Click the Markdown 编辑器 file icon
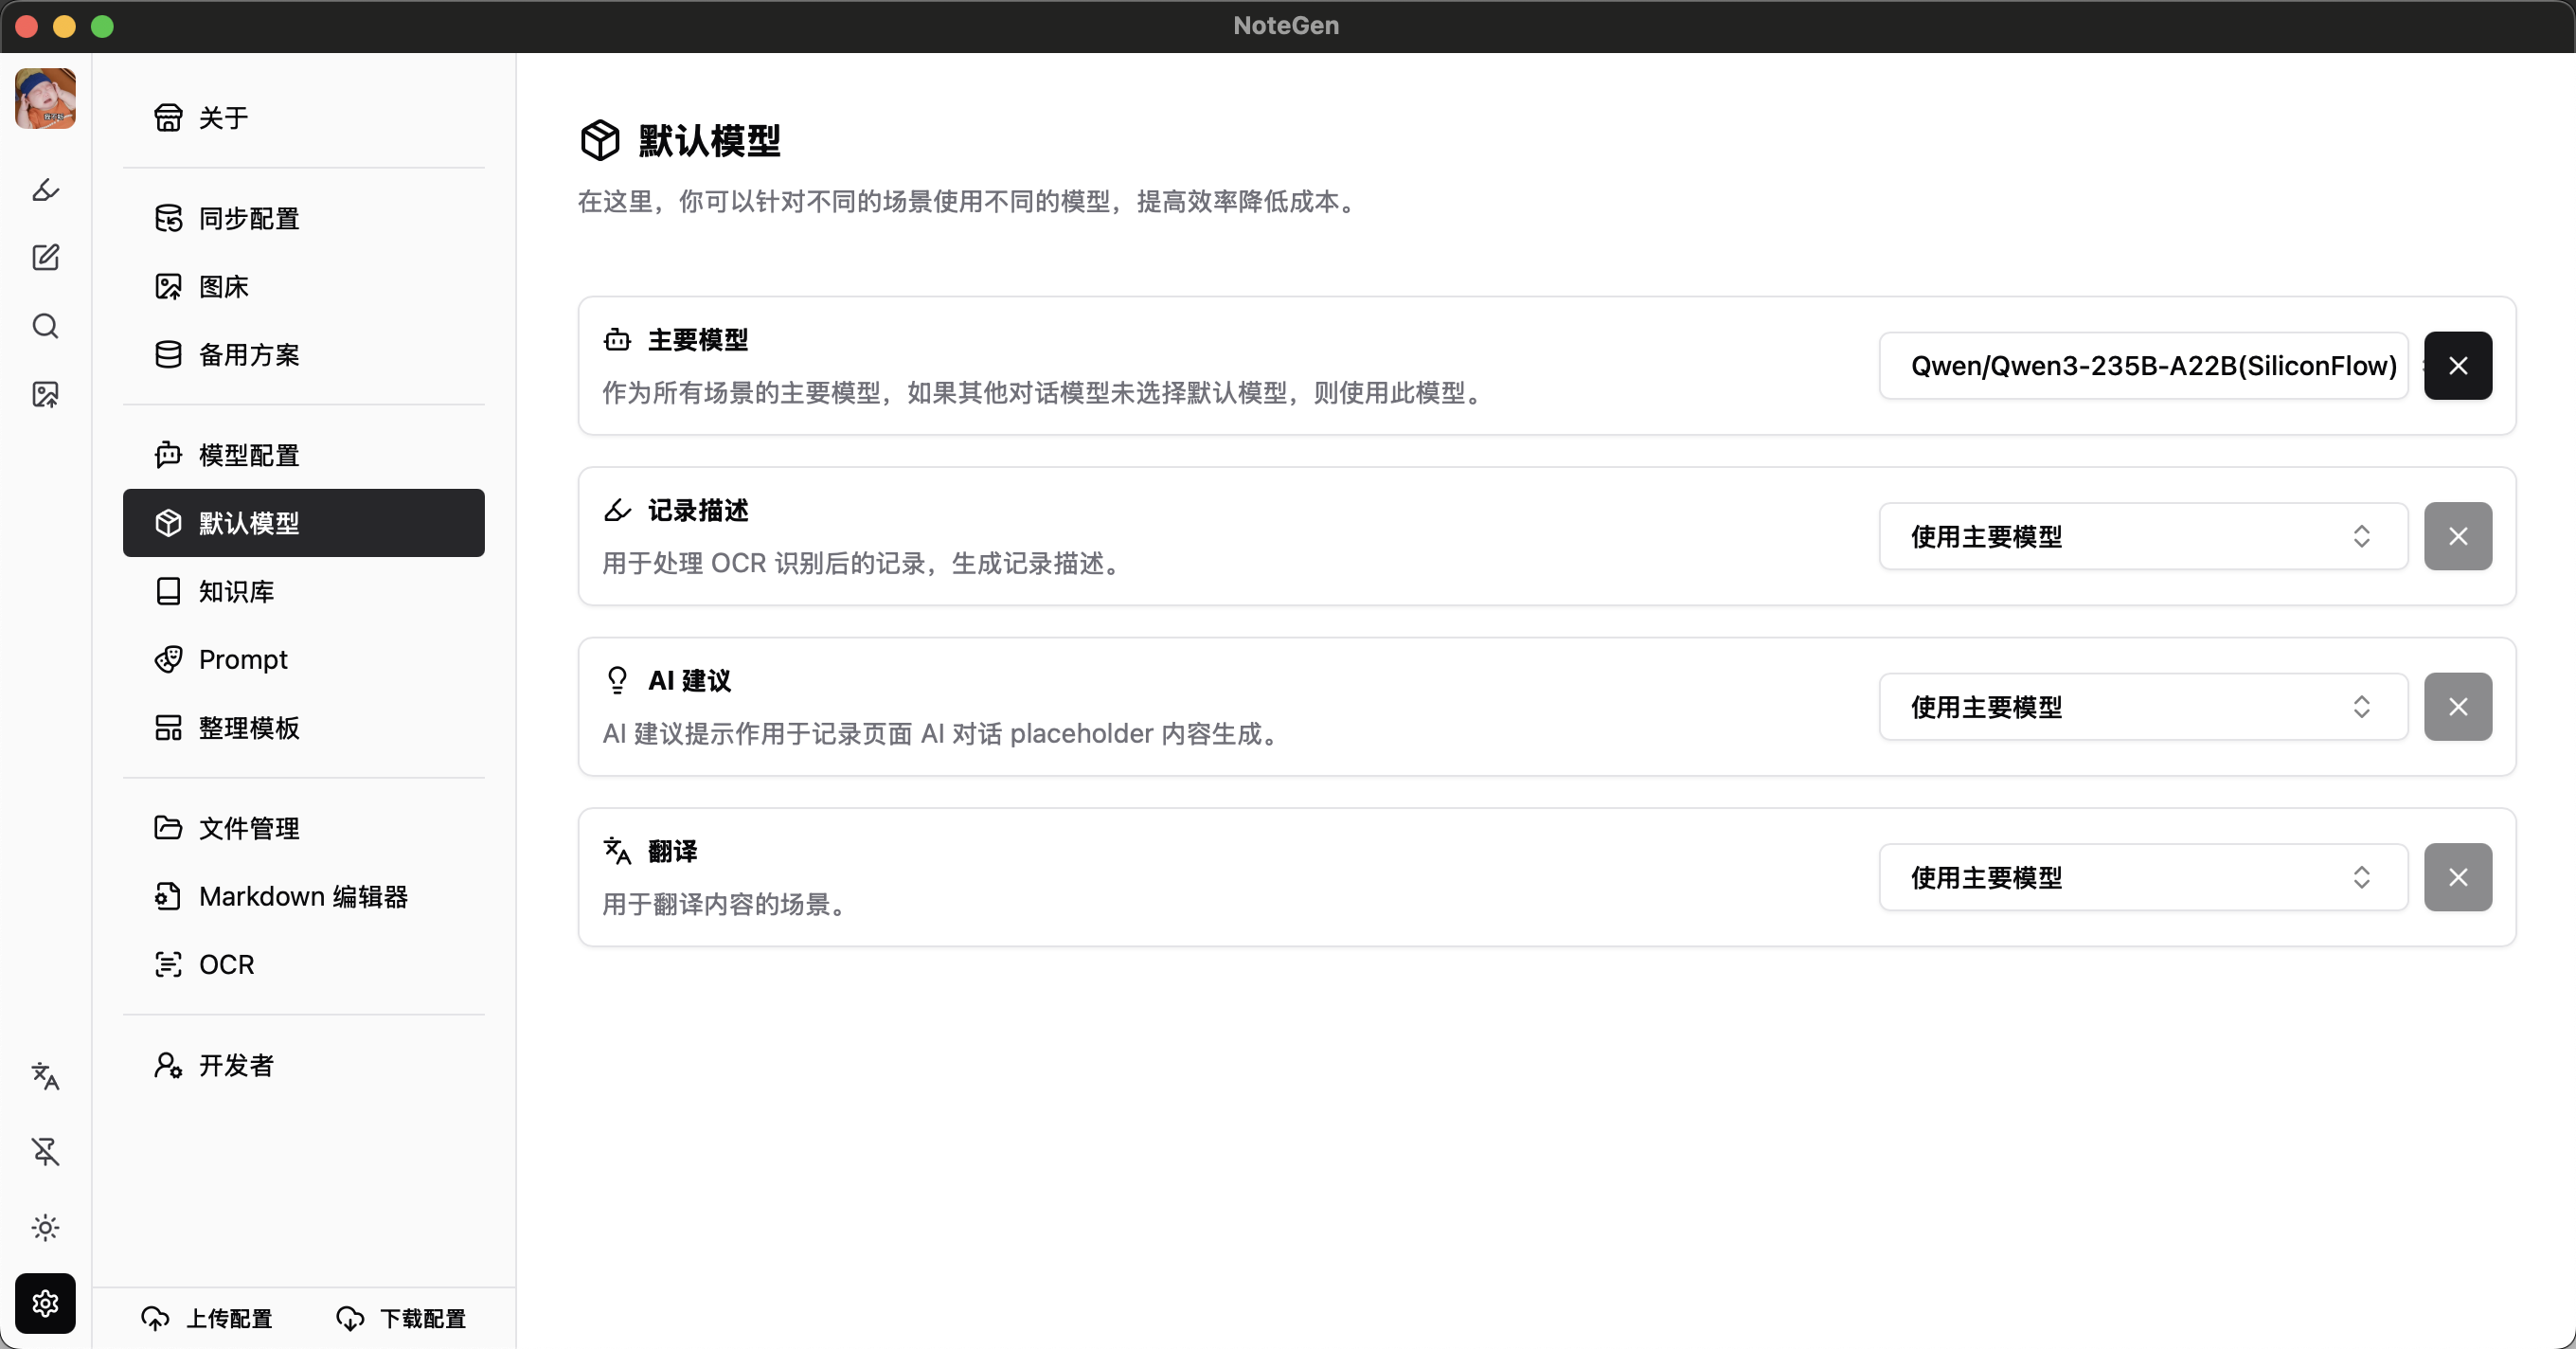The height and width of the screenshot is (1349, 2576). click(x=168, y=896)
